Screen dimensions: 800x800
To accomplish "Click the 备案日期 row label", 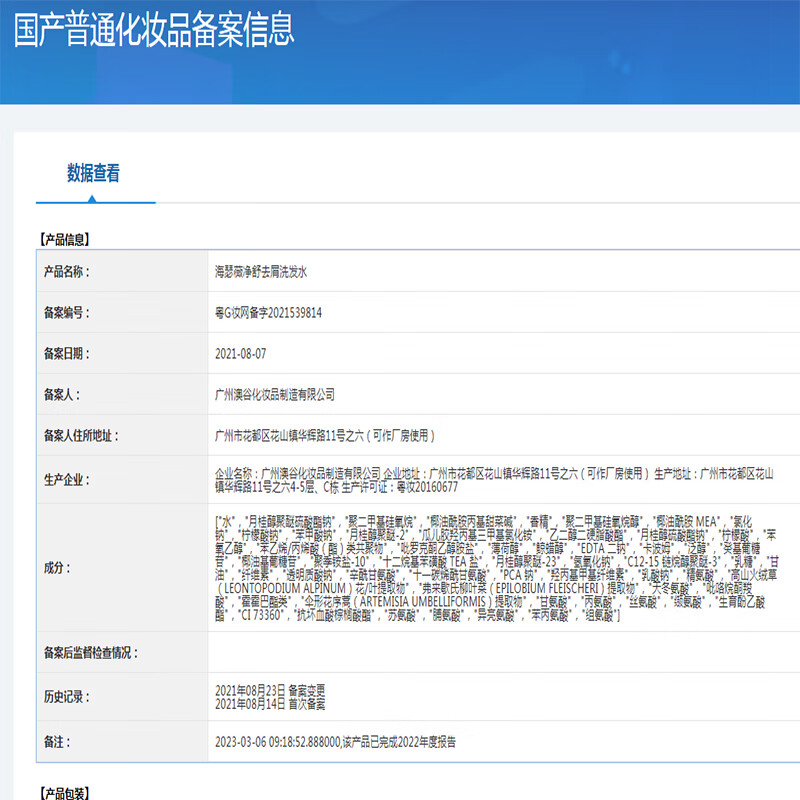I will point(66,354).
